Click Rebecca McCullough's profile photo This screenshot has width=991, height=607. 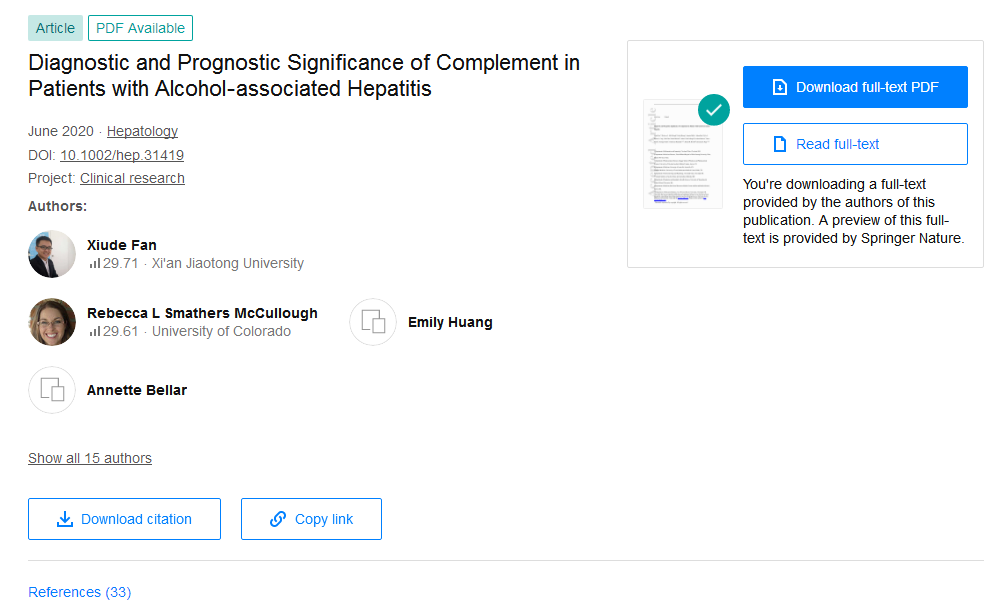coord(52,322)
